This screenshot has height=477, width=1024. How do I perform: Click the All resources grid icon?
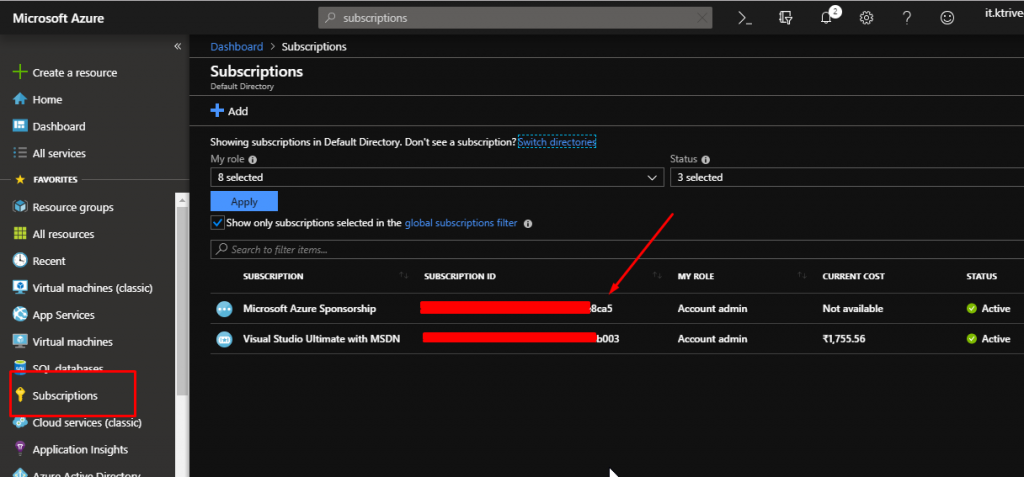pos(20,234)
